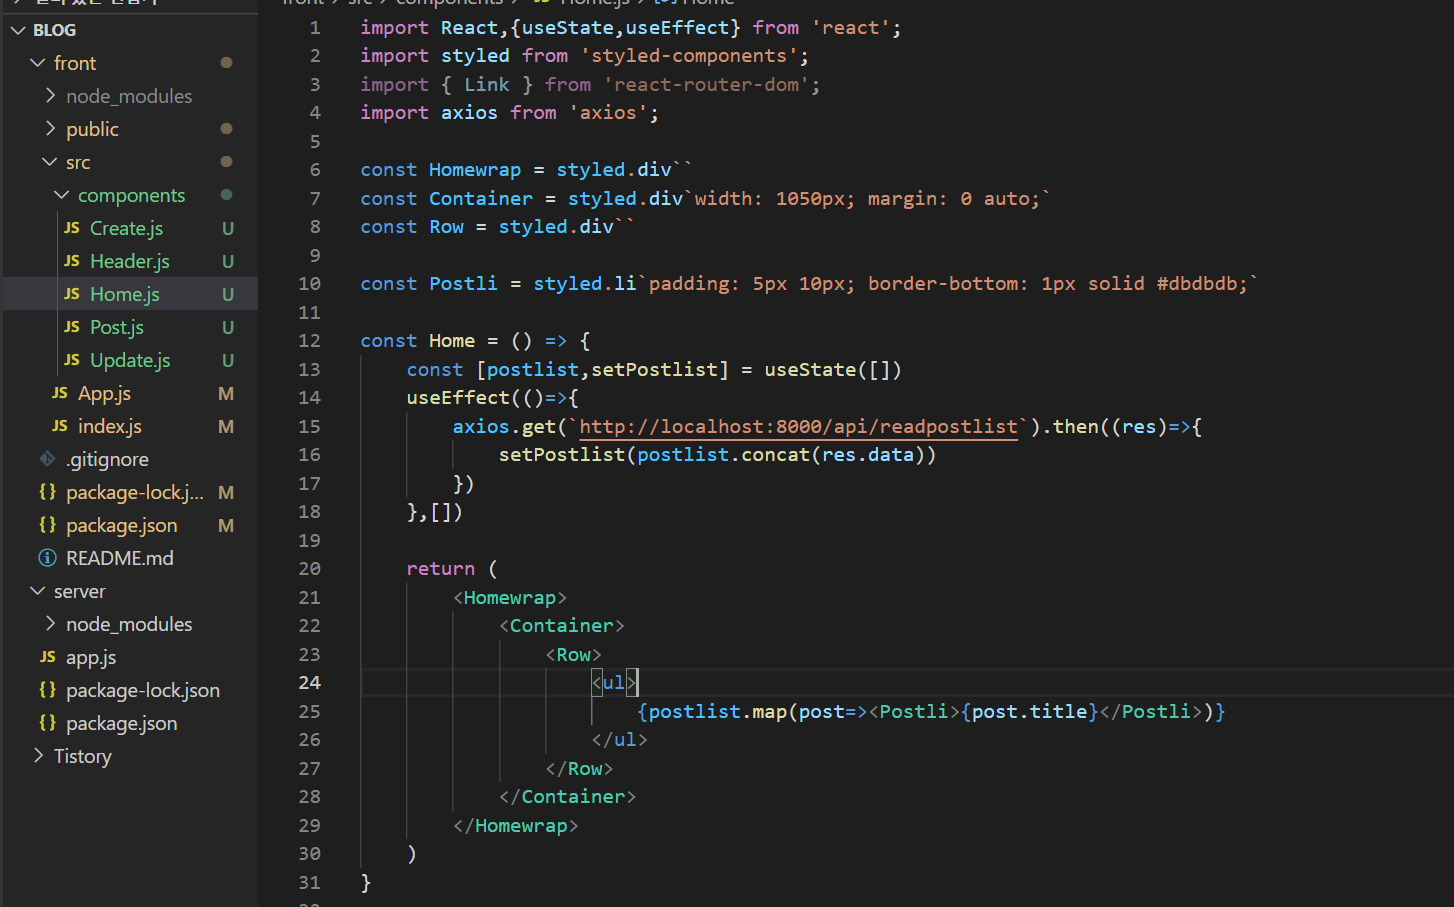Open package-lock.json in server folder
The width and height of the screenshot is (1454, 907).
click(143, 690)
